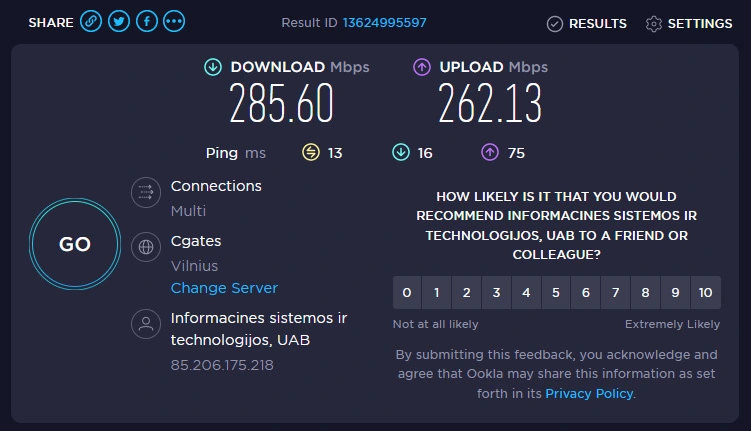The height and width of the screenshot is (431, 751).
Task: Copy the share link icon
Action: pos(91,22)
